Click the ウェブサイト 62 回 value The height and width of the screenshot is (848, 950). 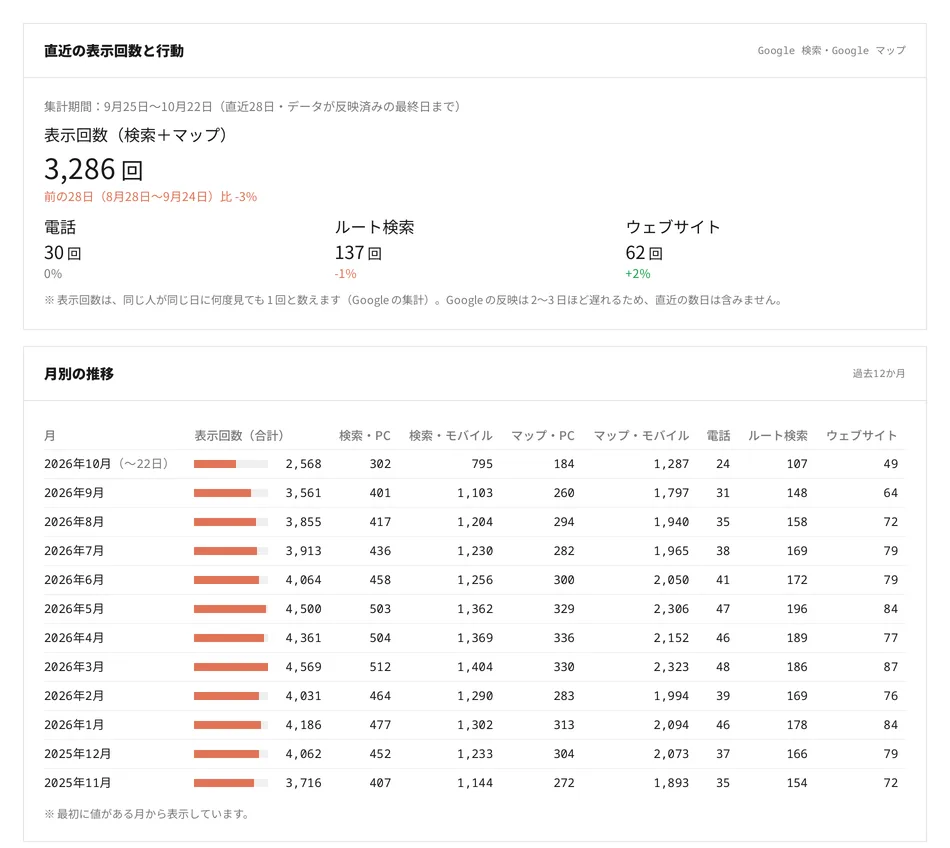click(644, 253)
